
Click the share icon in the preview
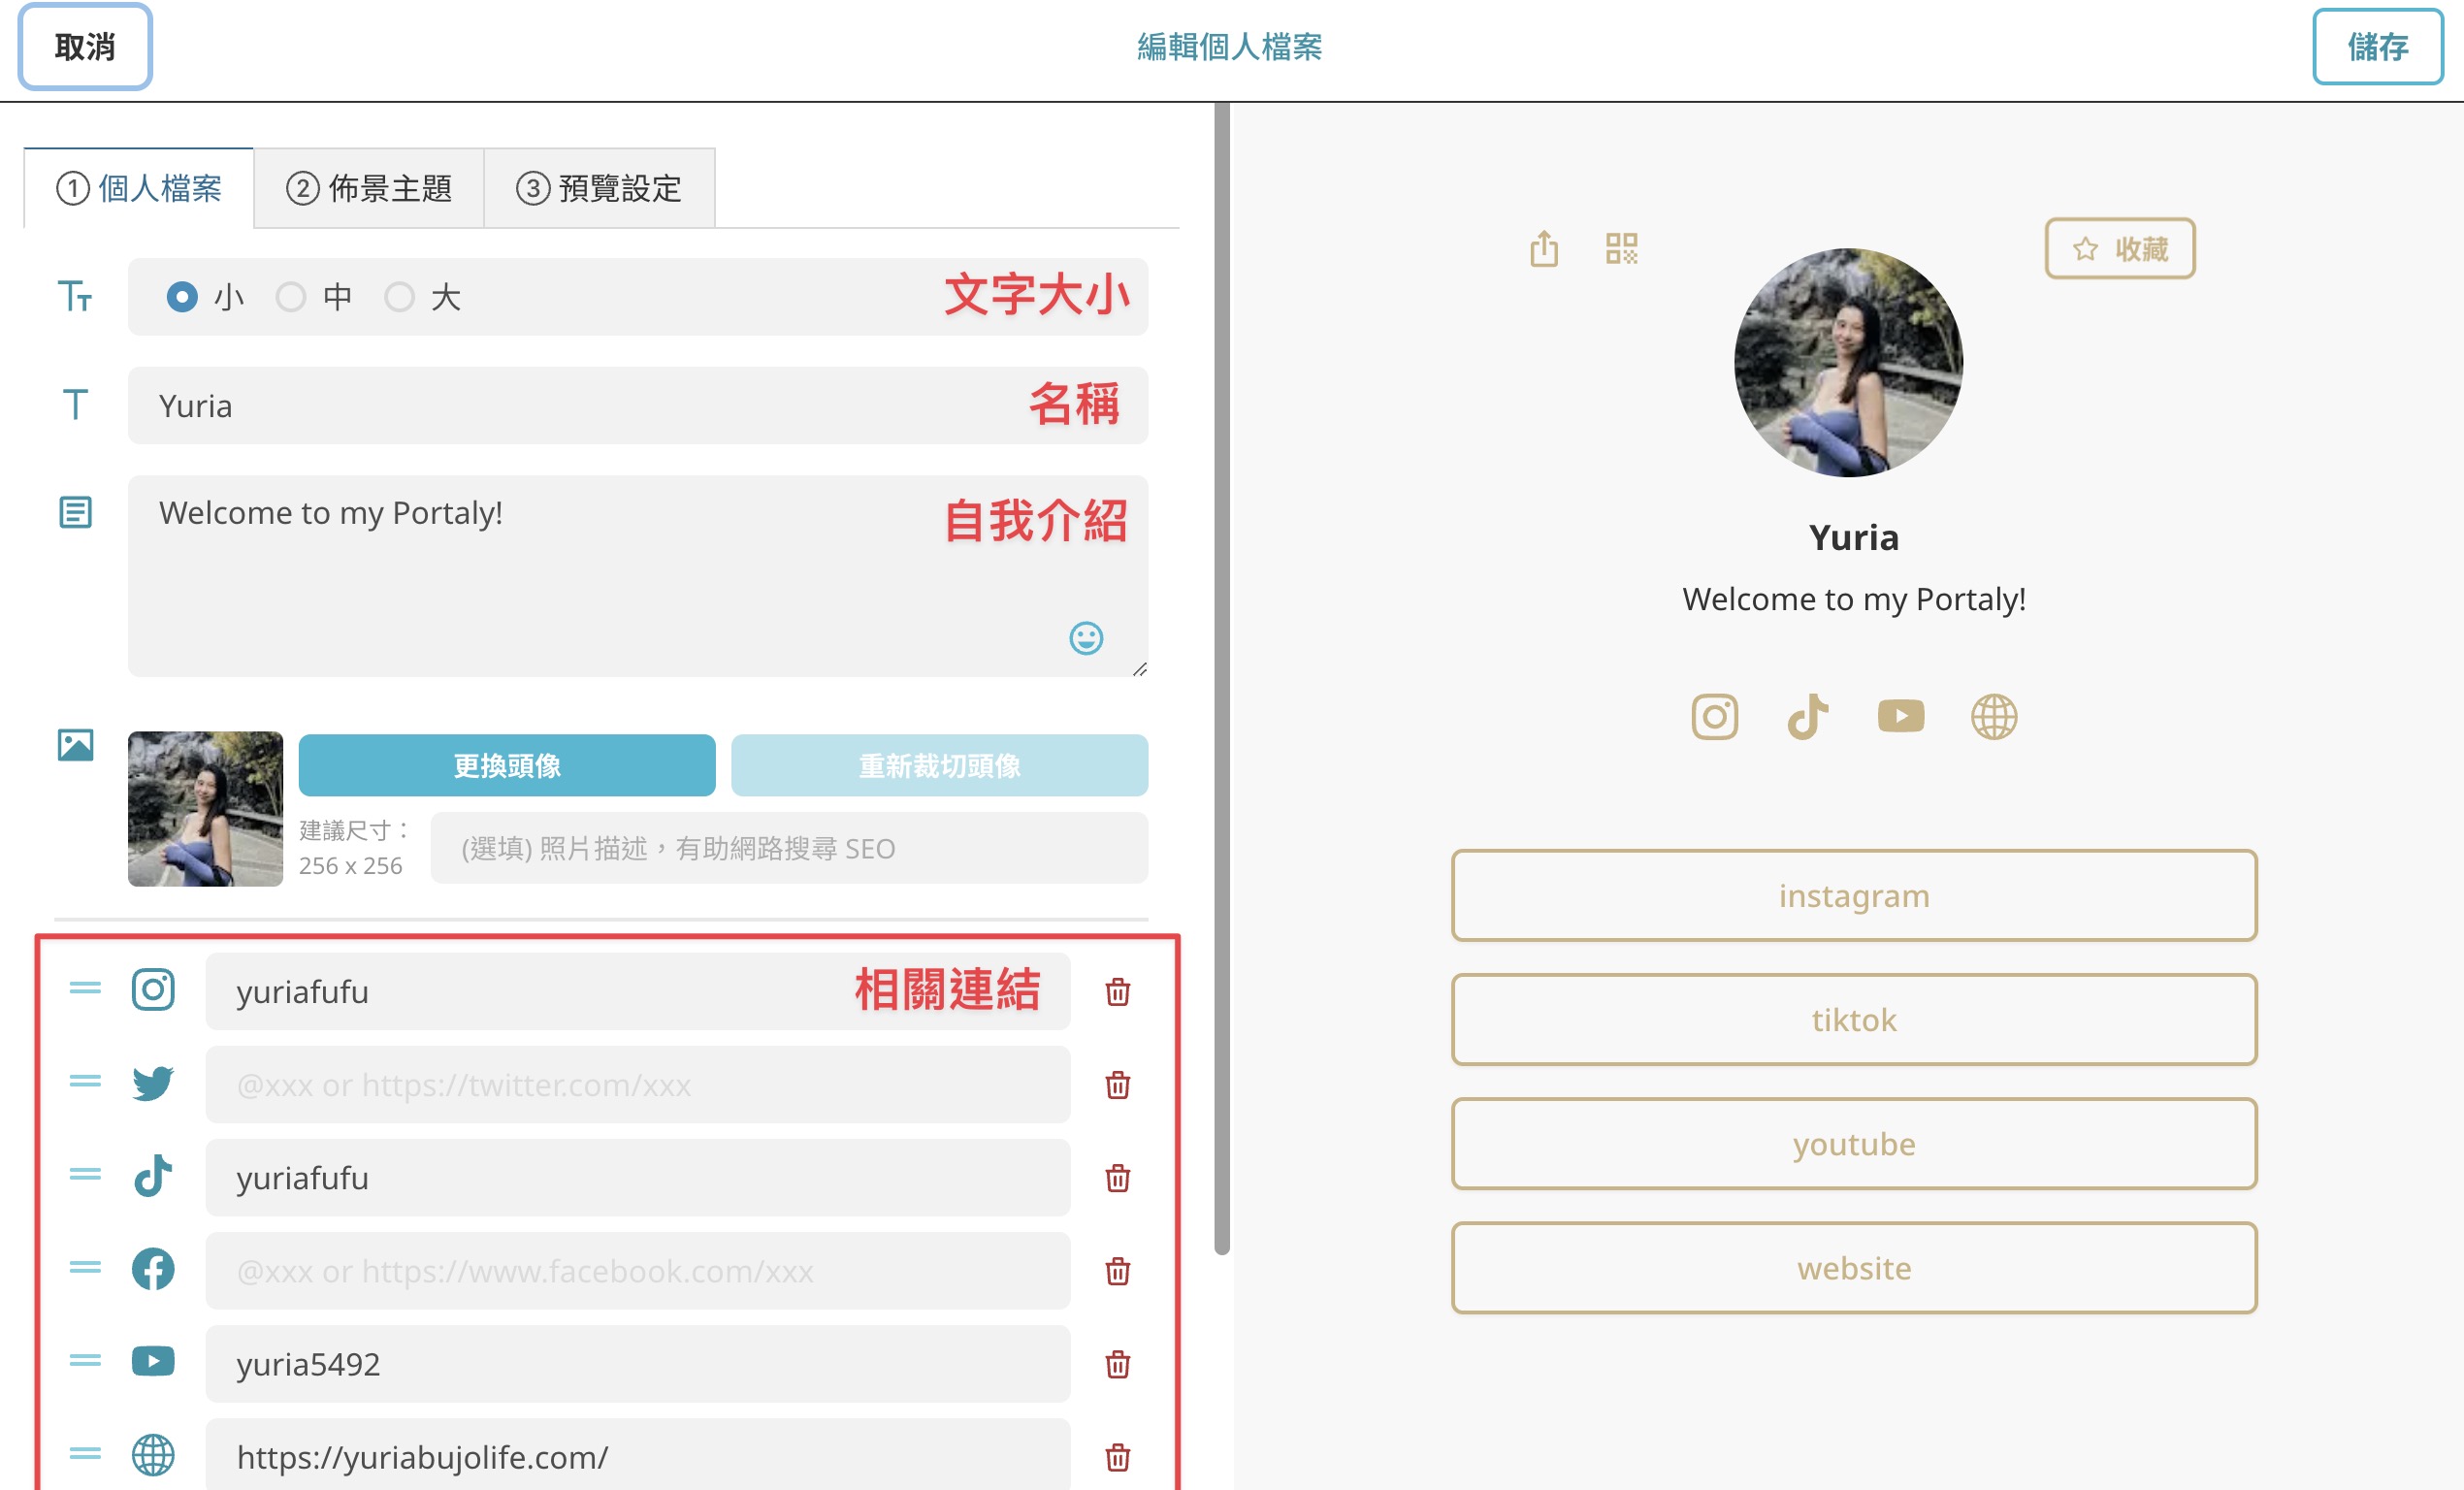[1544, 248]
